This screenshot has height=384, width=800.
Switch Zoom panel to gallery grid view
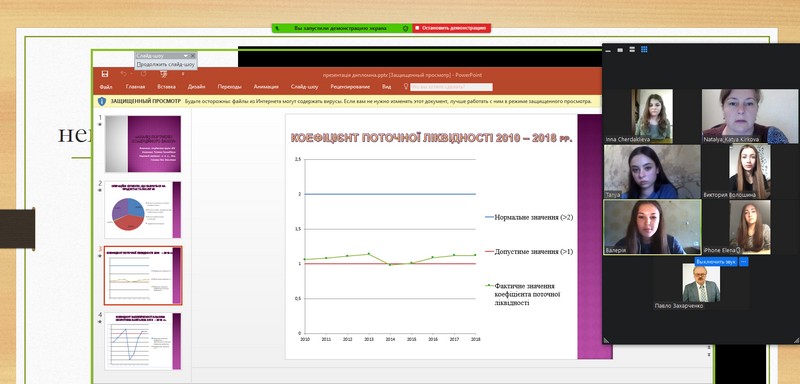644,49
